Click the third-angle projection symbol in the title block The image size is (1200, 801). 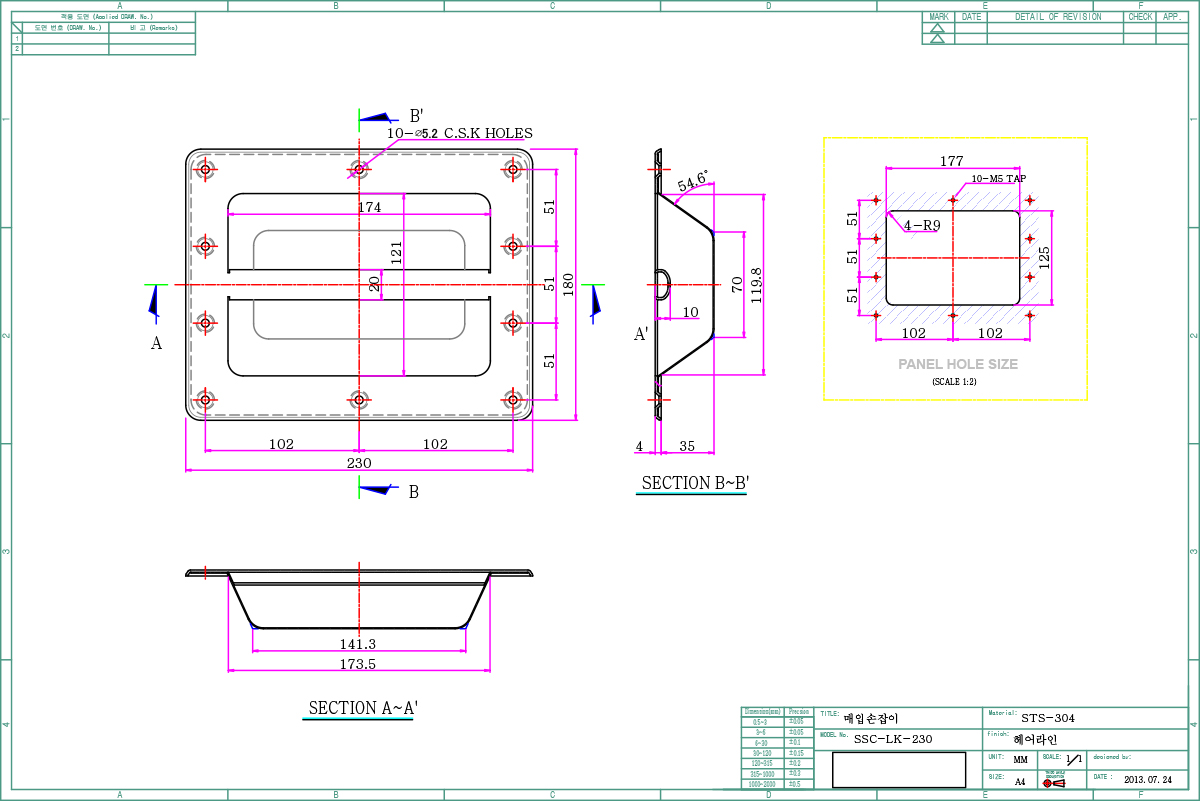pyautogui.click(x=1054, y=782)
